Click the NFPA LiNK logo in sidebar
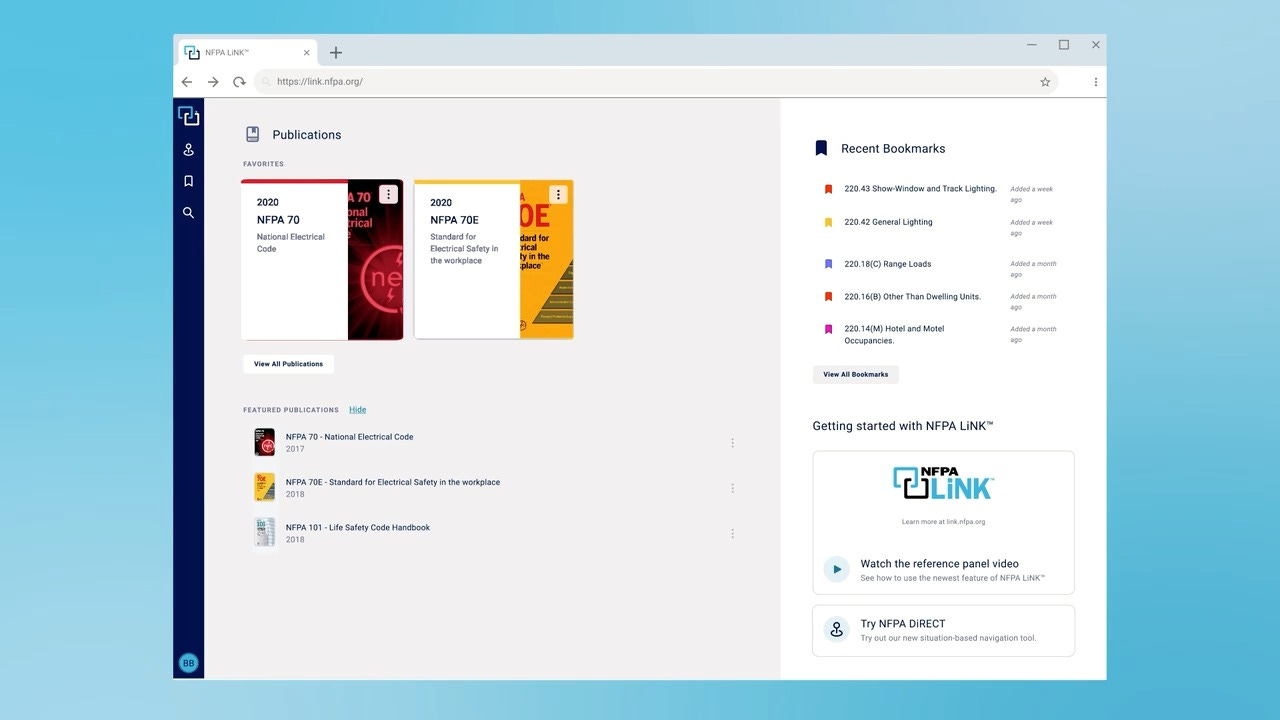Image resolution: width=1280 pixels, height=720 pixels. coord(188,116)
